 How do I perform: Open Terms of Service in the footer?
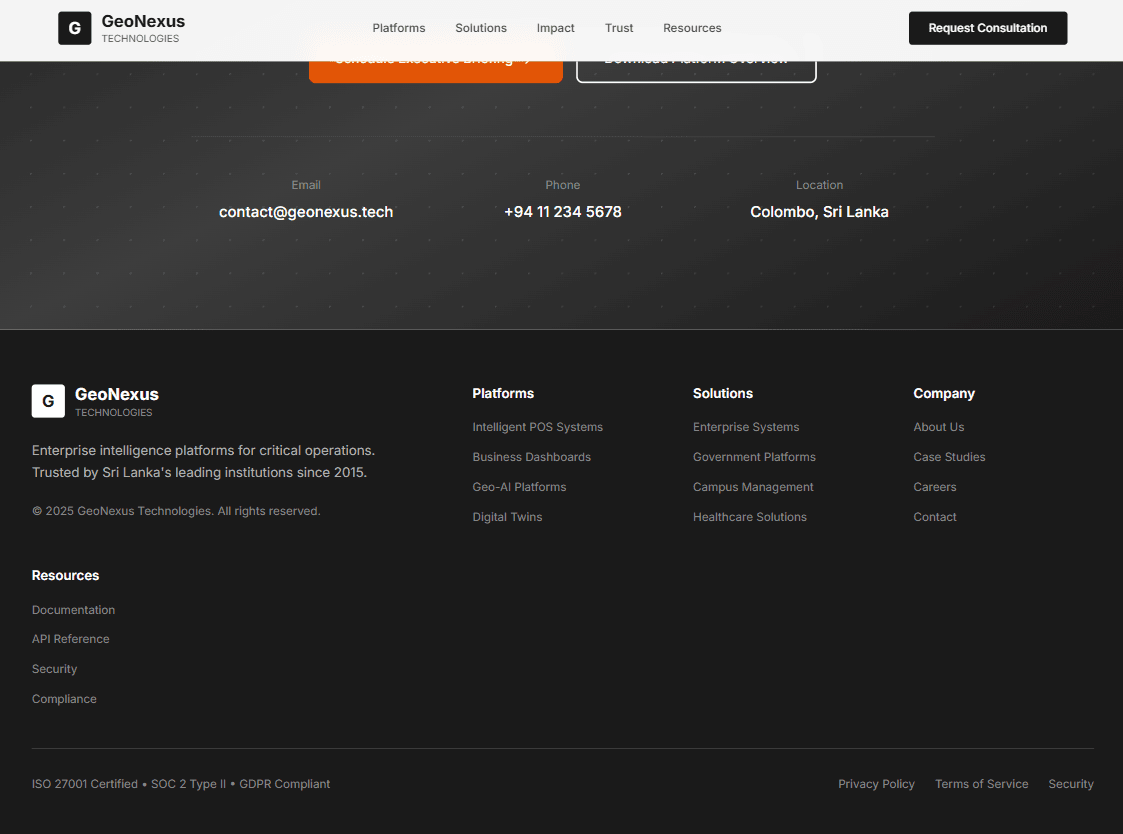tap(981, 783)
